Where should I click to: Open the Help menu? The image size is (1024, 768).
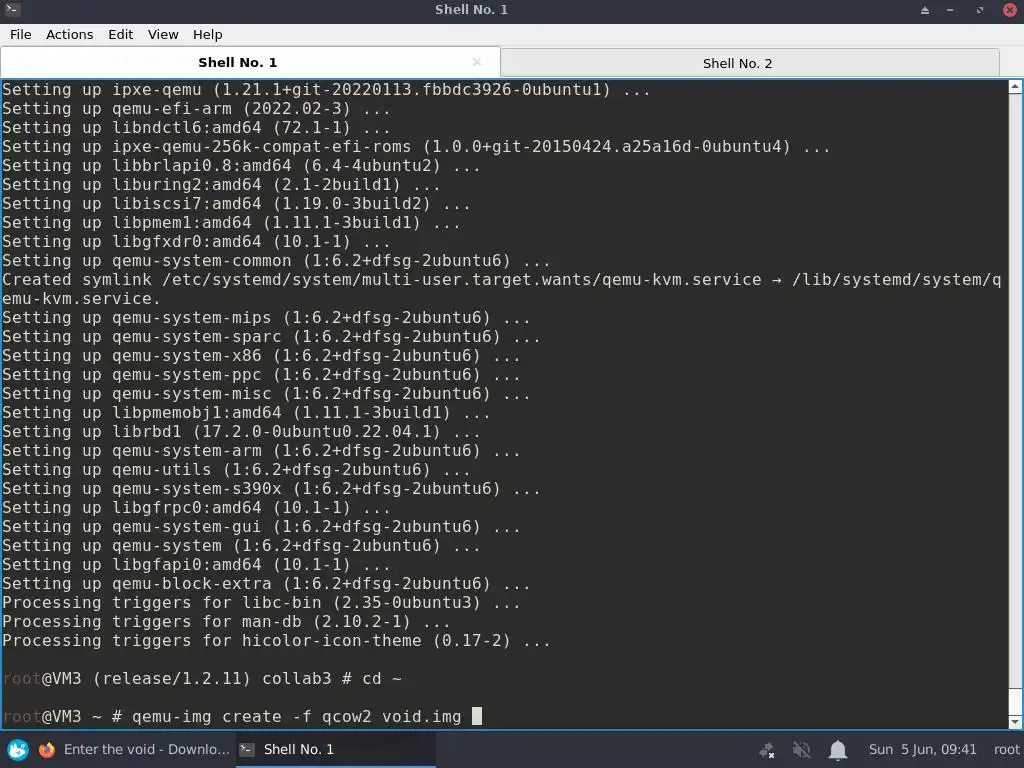207,35
